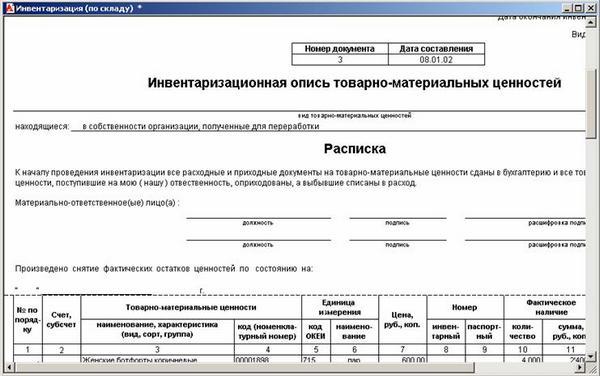600x376 pixels.
Task: Click the "паспортный" number column header
Action: pyautogui.click(x=484, y=331)
